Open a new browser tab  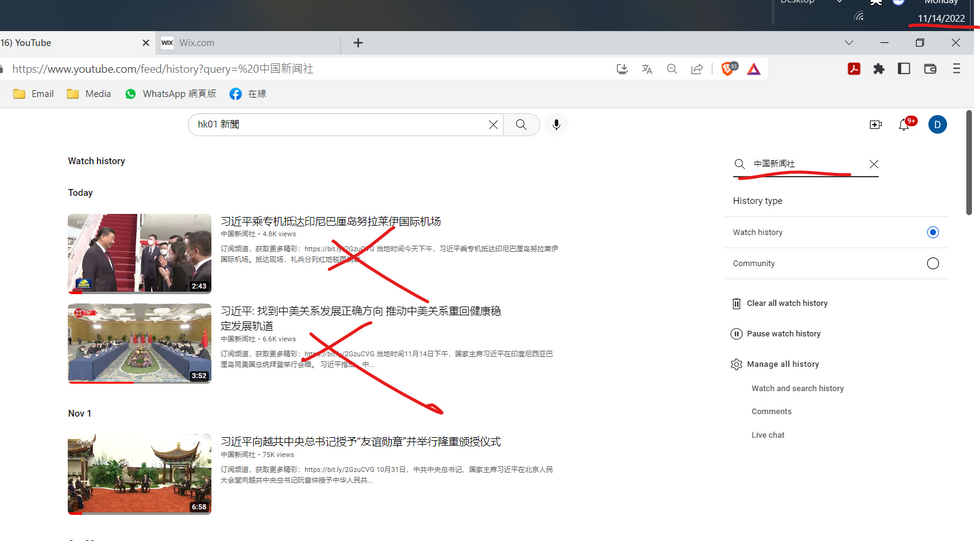point(358,42)
